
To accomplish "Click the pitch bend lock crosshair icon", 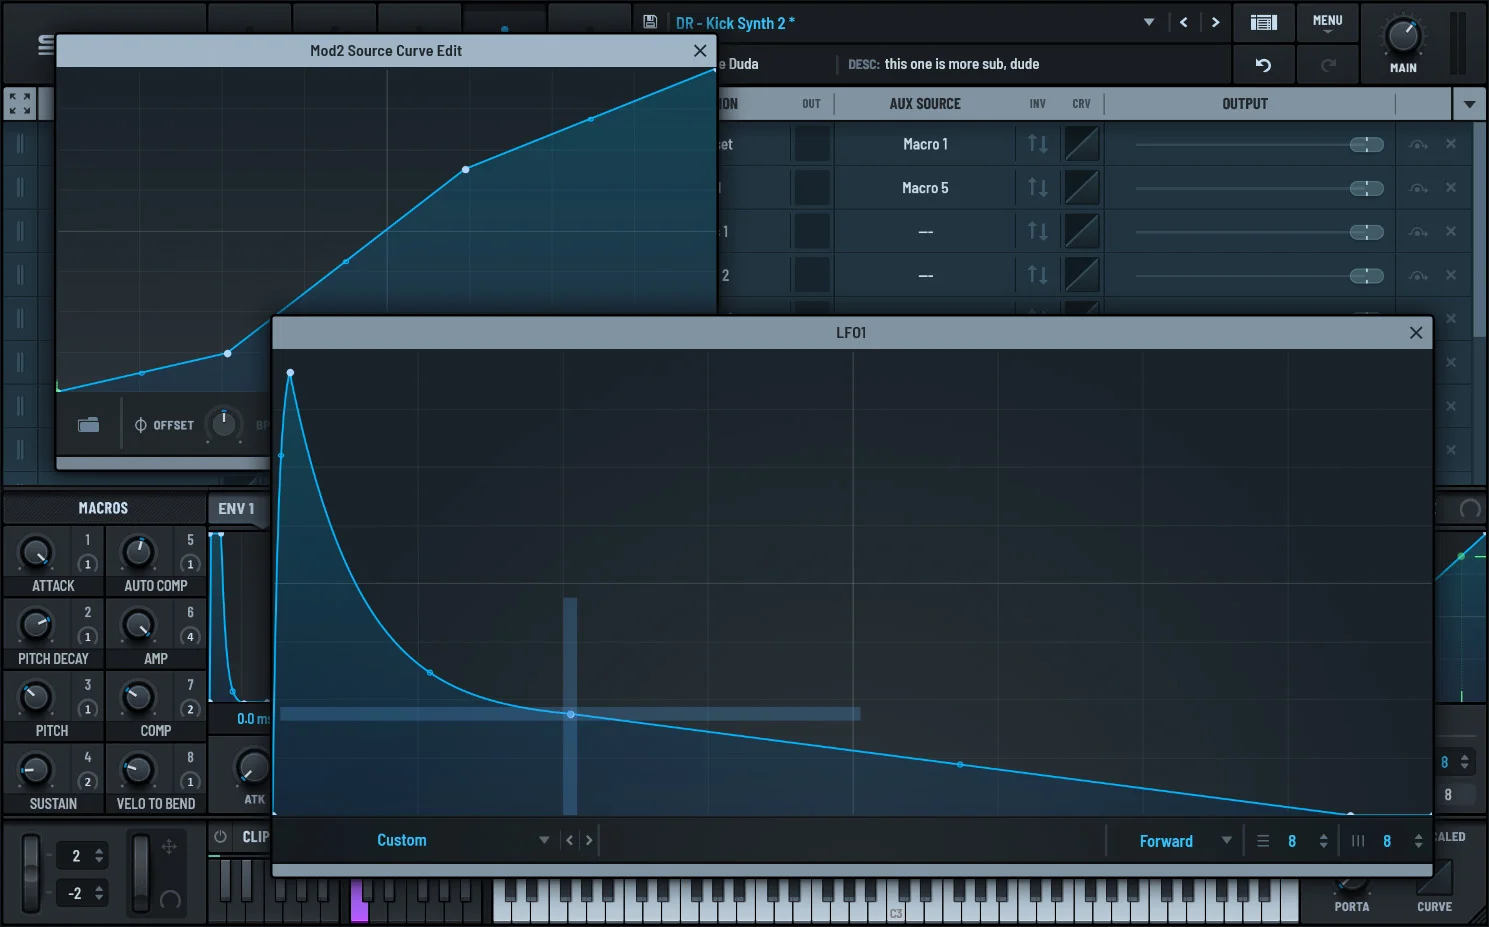I will (x=169, y=847).
